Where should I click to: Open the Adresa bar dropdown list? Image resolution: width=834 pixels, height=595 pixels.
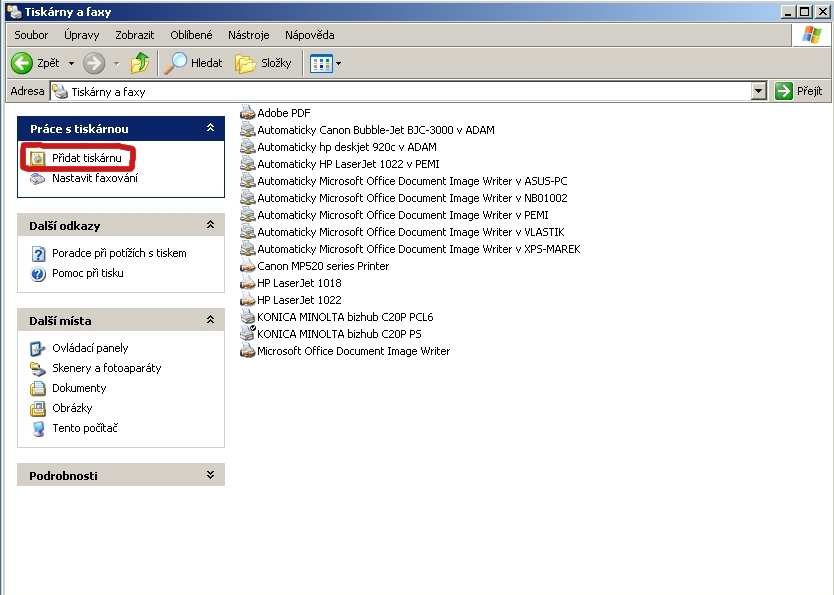pos(758,91)
